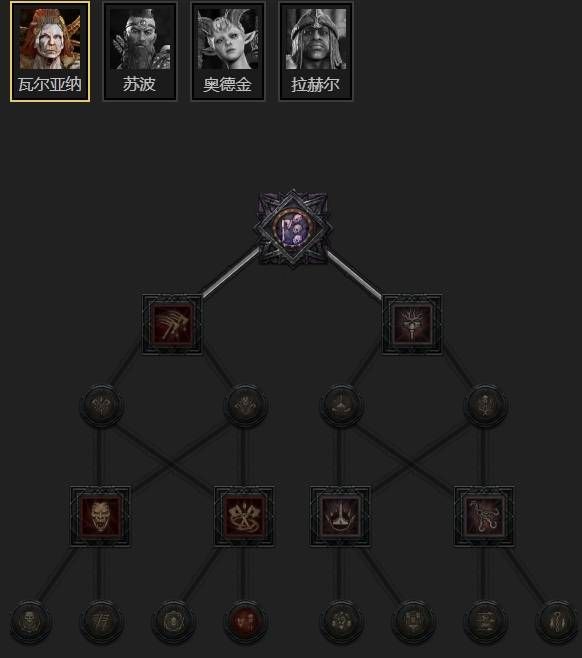Screen dimensions: 582x658
Task: Activate the red glowing round passive node
Action: (245, 621)
